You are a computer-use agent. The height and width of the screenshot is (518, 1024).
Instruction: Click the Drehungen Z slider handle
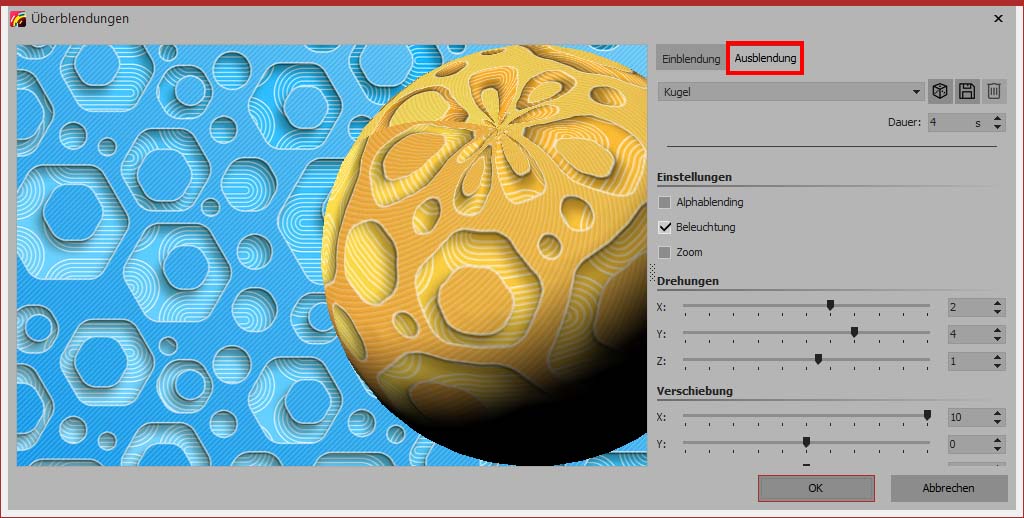pos(818,359)
